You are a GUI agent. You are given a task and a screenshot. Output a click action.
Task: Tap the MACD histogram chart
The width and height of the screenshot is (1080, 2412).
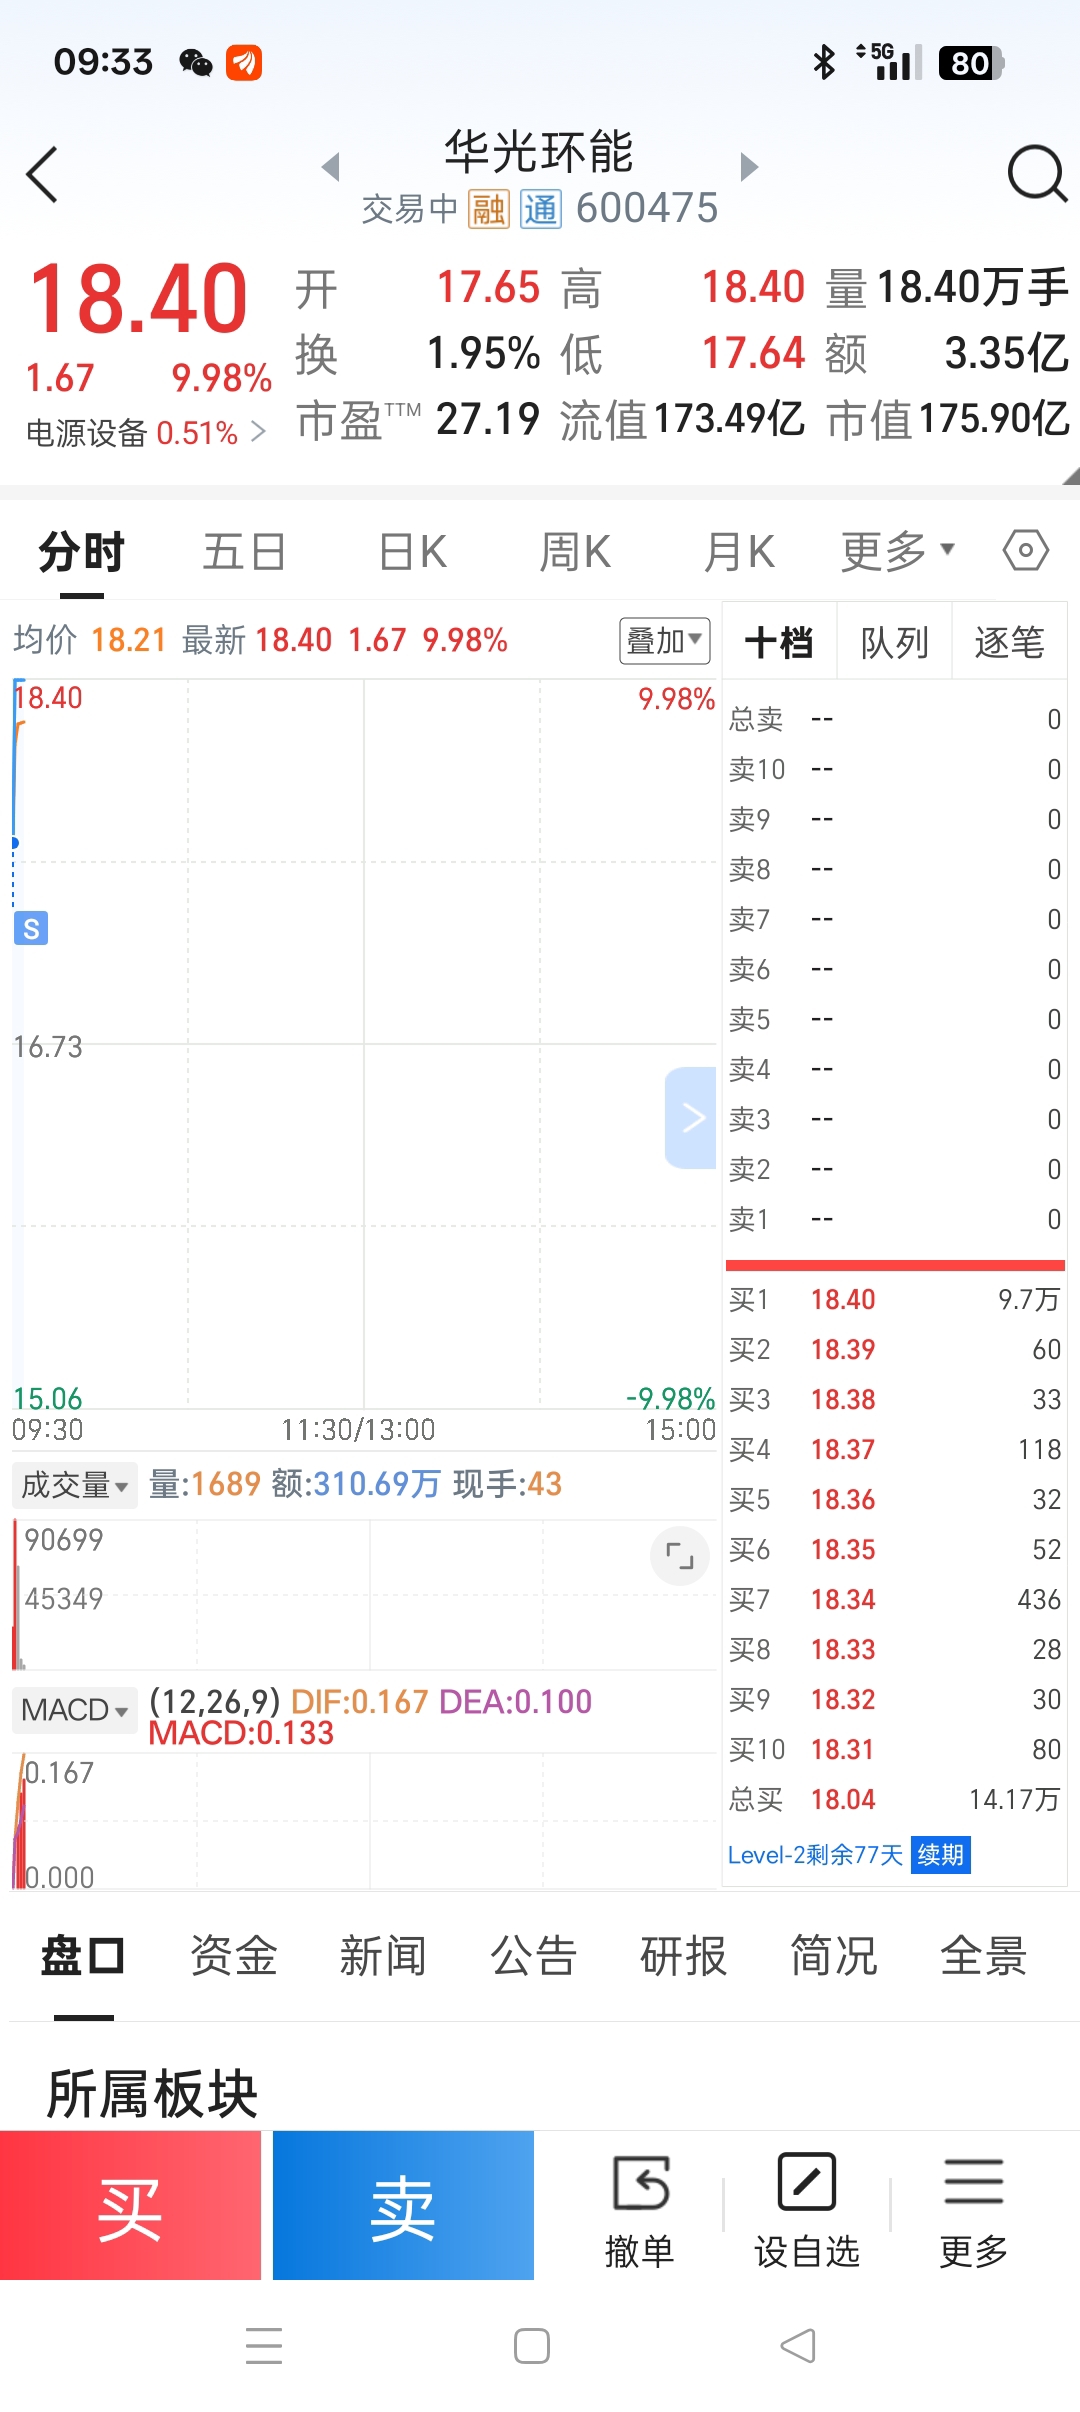click(x=364, y=1820)
